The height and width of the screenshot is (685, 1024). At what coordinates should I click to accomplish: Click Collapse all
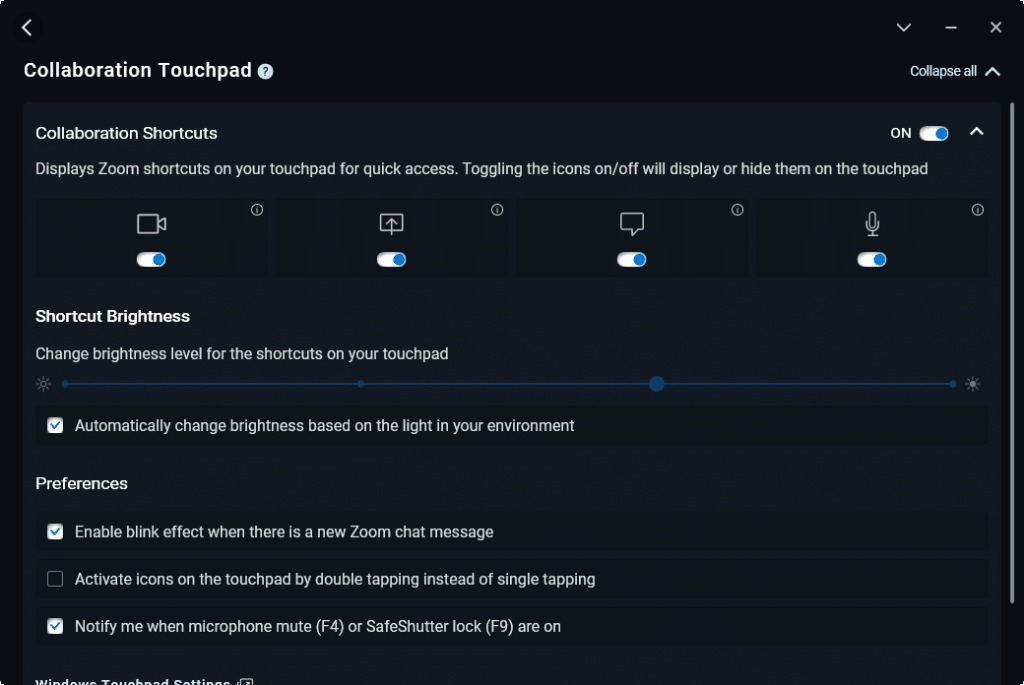(955, 71)
